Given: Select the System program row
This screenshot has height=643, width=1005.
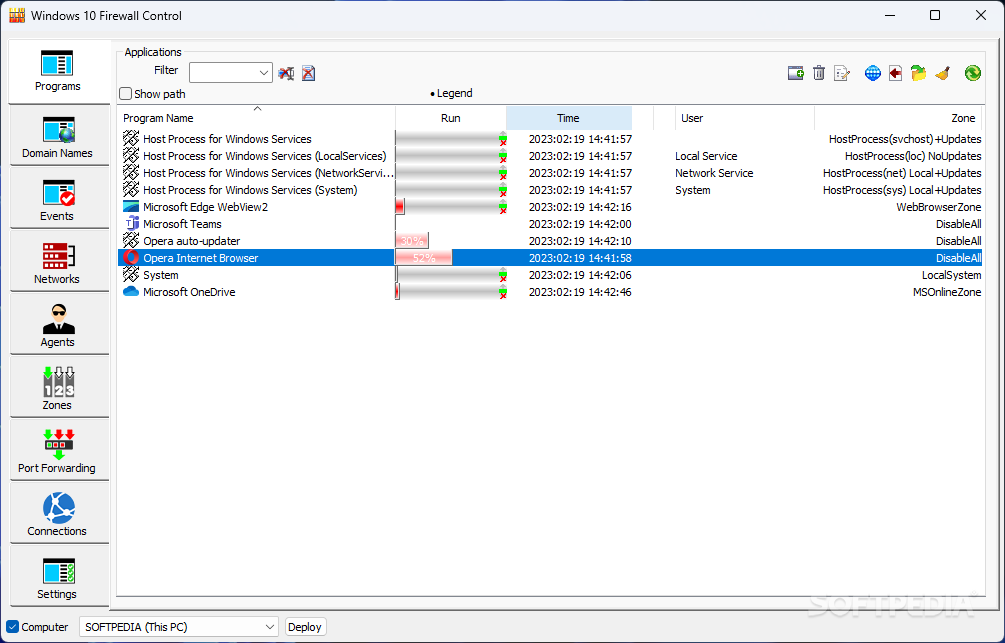Looking at the screenshot, I should click(550, 275).
